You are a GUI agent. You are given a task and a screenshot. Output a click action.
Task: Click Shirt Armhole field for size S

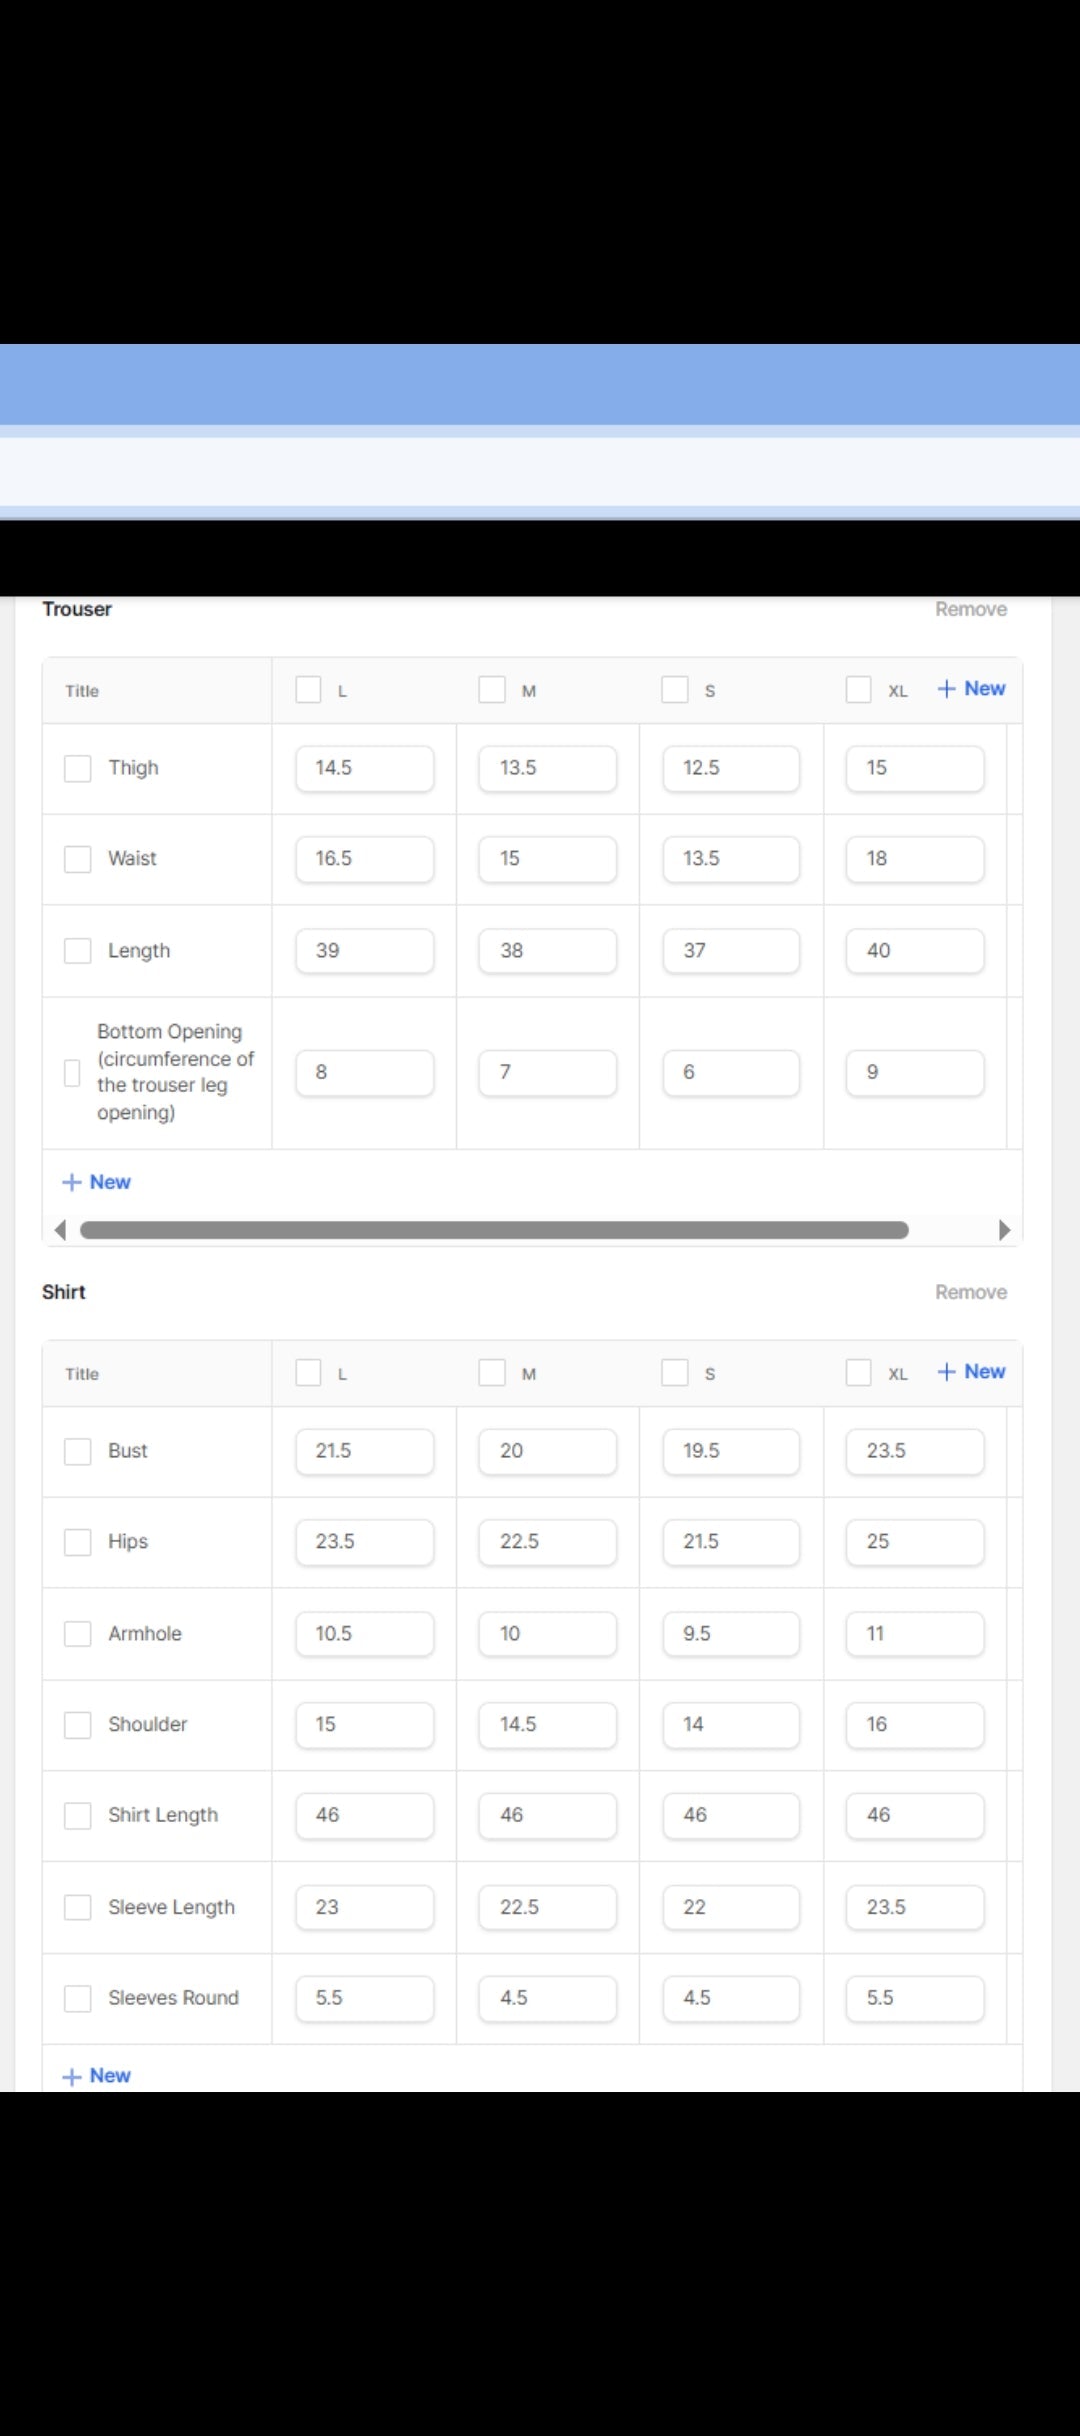730,1633
